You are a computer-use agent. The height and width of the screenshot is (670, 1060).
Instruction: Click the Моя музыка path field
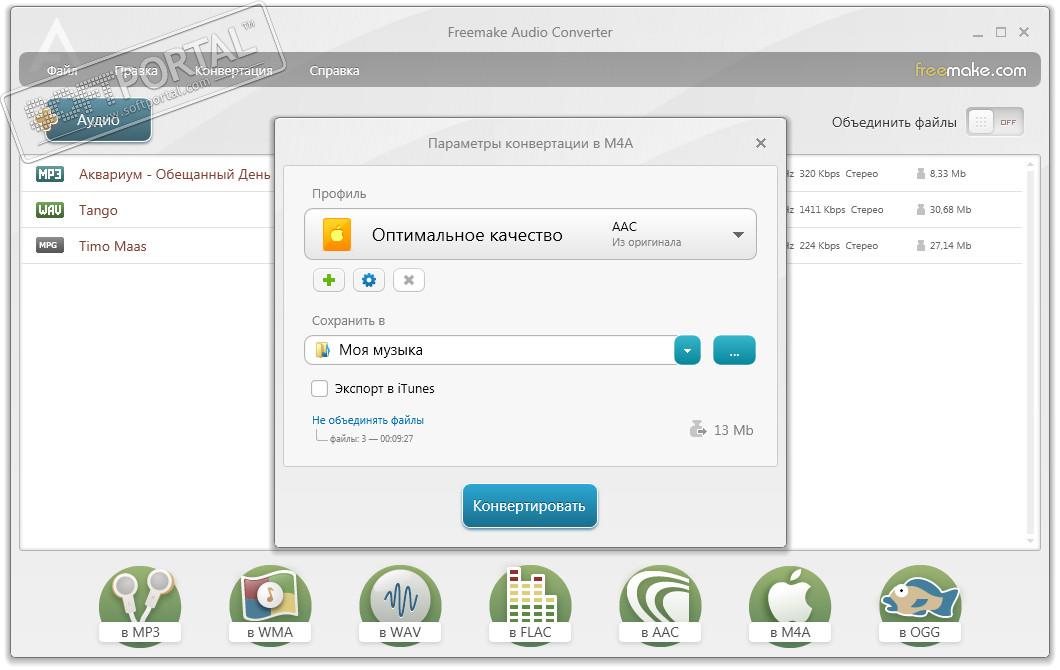point(490,350)
